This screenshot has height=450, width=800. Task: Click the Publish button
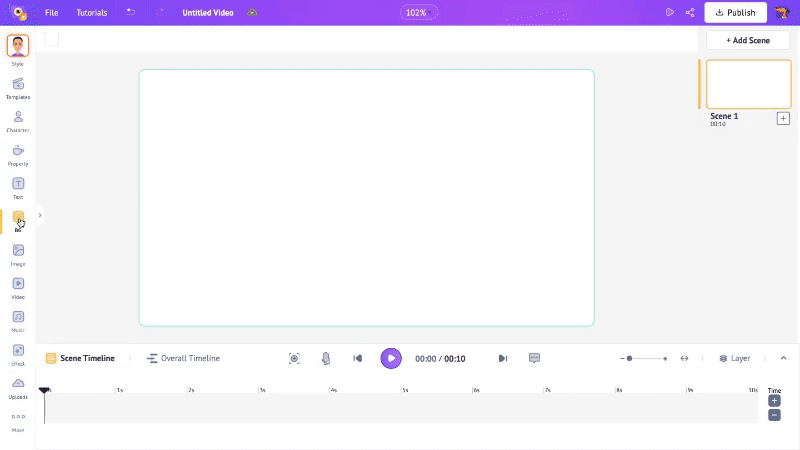pos(736,13)
